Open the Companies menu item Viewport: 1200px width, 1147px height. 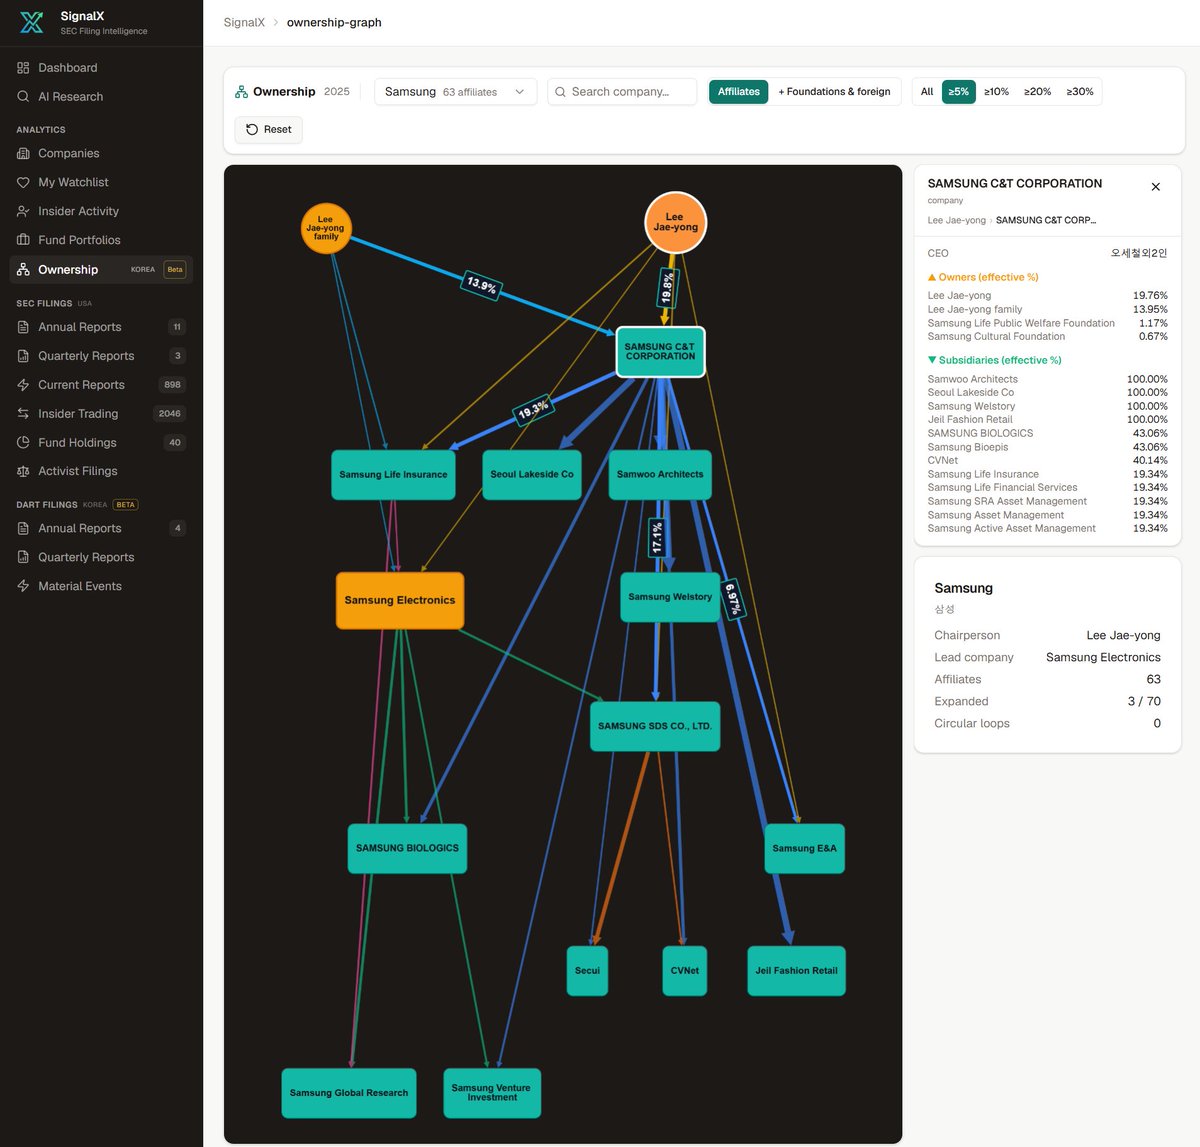[x=101, y=154]
